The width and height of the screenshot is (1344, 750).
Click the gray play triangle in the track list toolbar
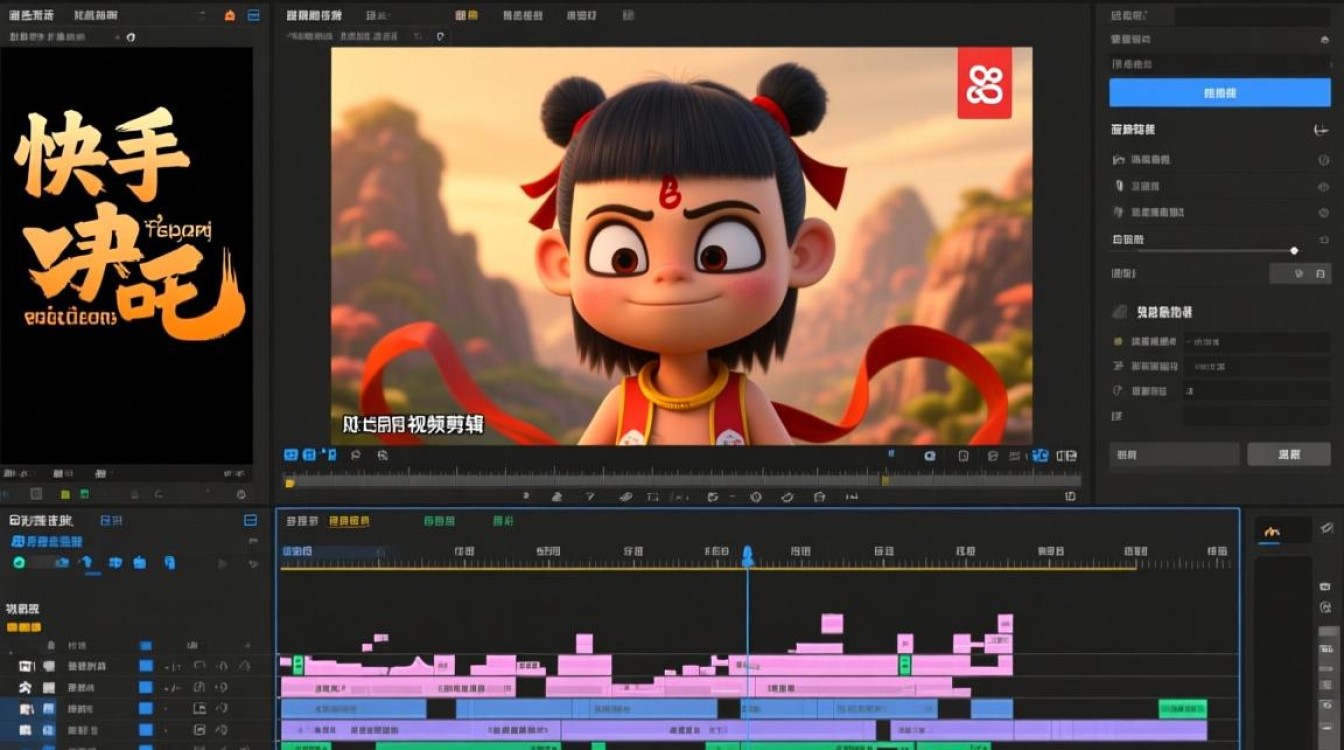pyautogui.click(x=222, y=564)
